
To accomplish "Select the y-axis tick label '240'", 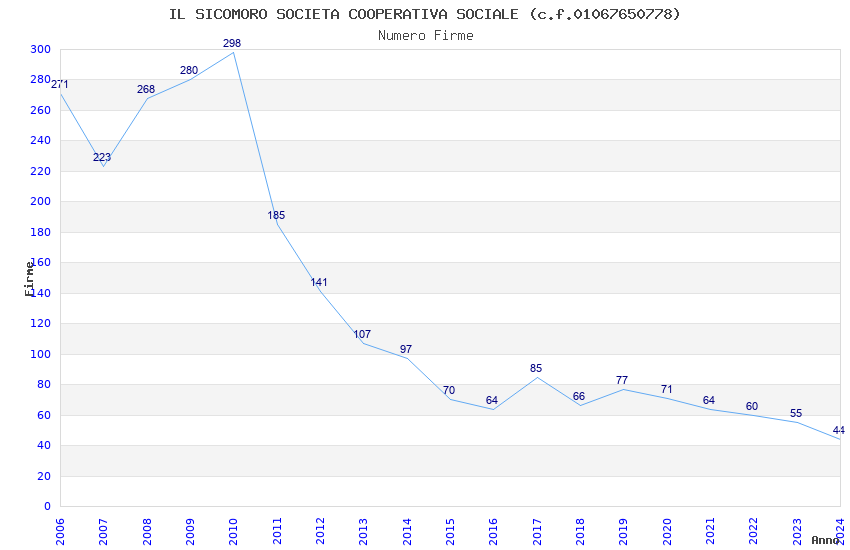I will (41, 140).
